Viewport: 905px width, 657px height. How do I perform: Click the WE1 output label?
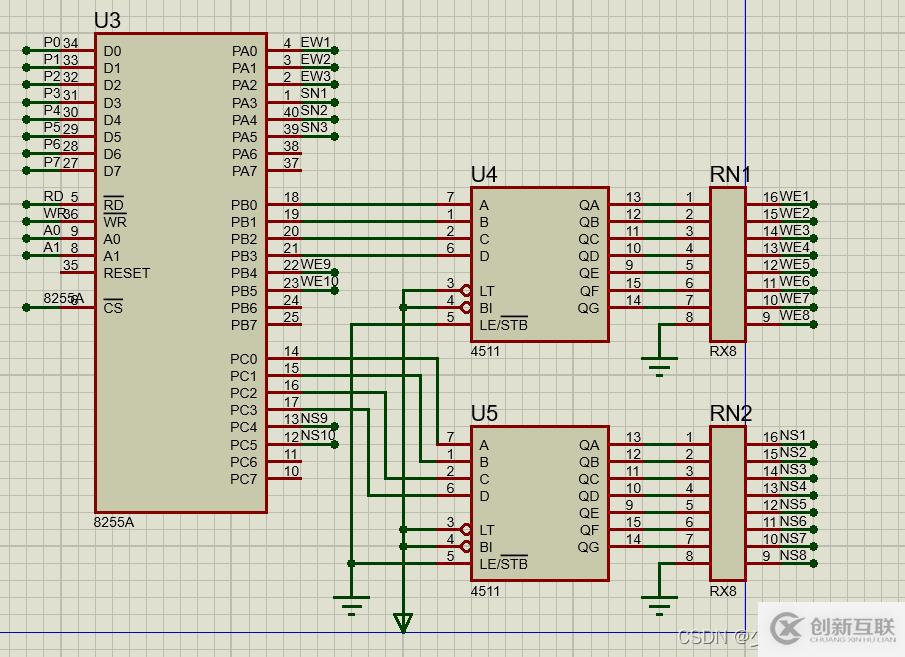794,196
